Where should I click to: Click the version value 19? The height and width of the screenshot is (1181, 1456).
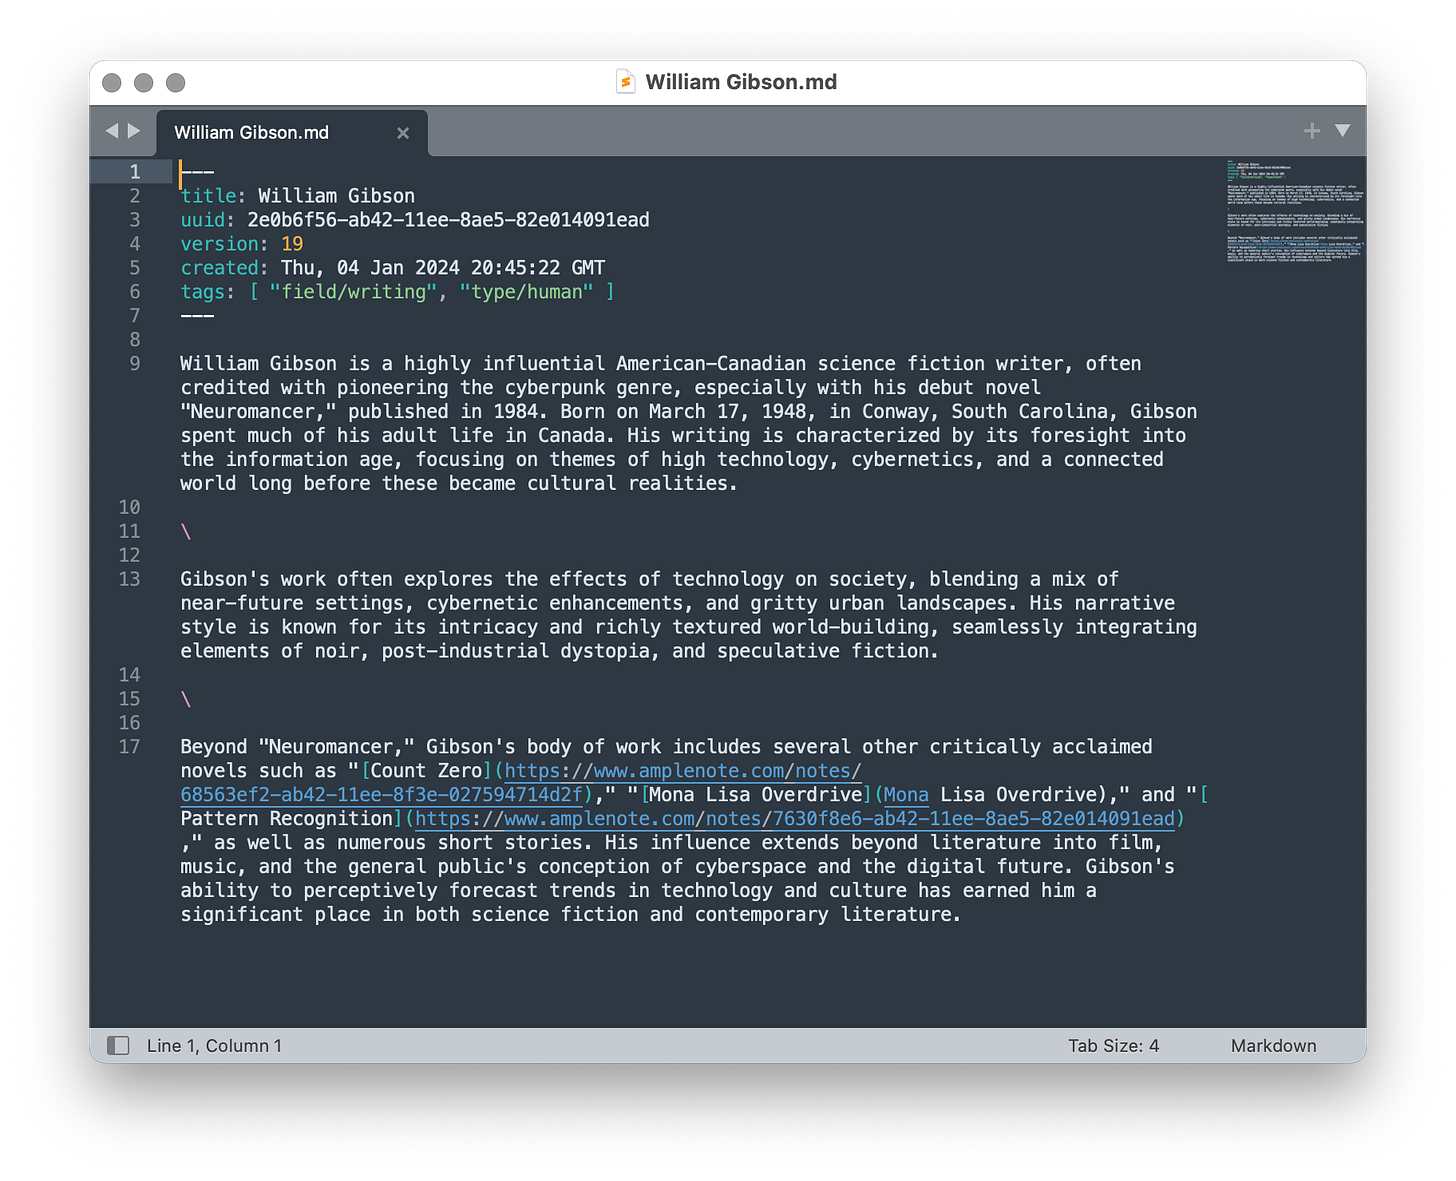click(292, 244)
